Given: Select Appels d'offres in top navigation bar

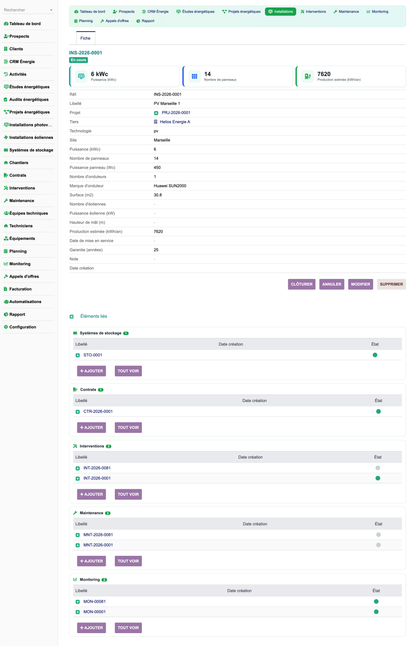Looking at the screenshot, I should [115, 21].
